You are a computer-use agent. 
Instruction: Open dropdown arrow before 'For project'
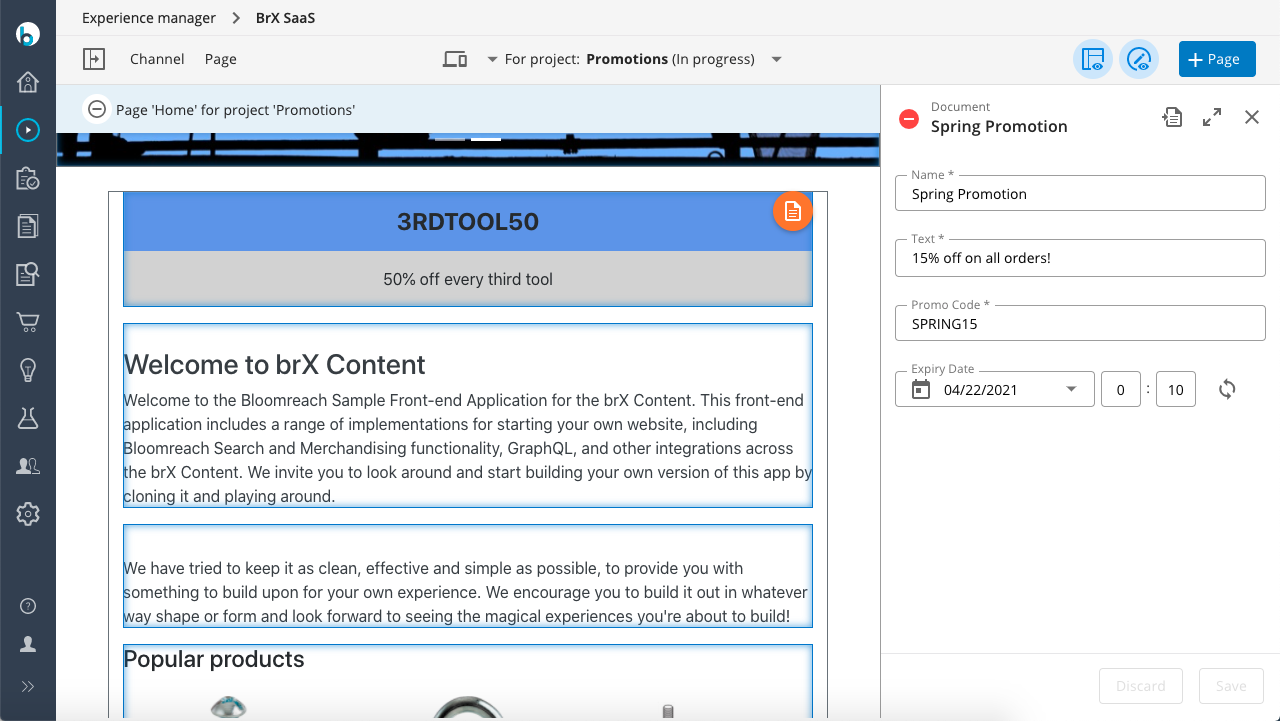(x=492, y=59)
